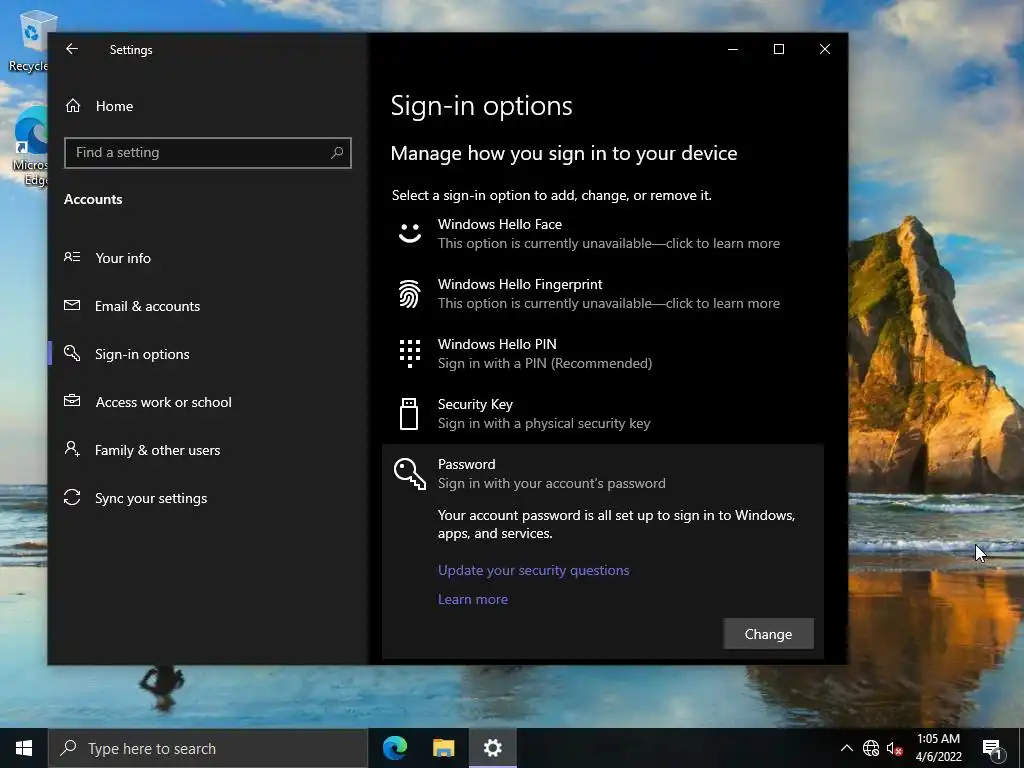The image size is (1024, 768).
Task: Click the Accounts section heading
Action: click(x=93, y=199)
